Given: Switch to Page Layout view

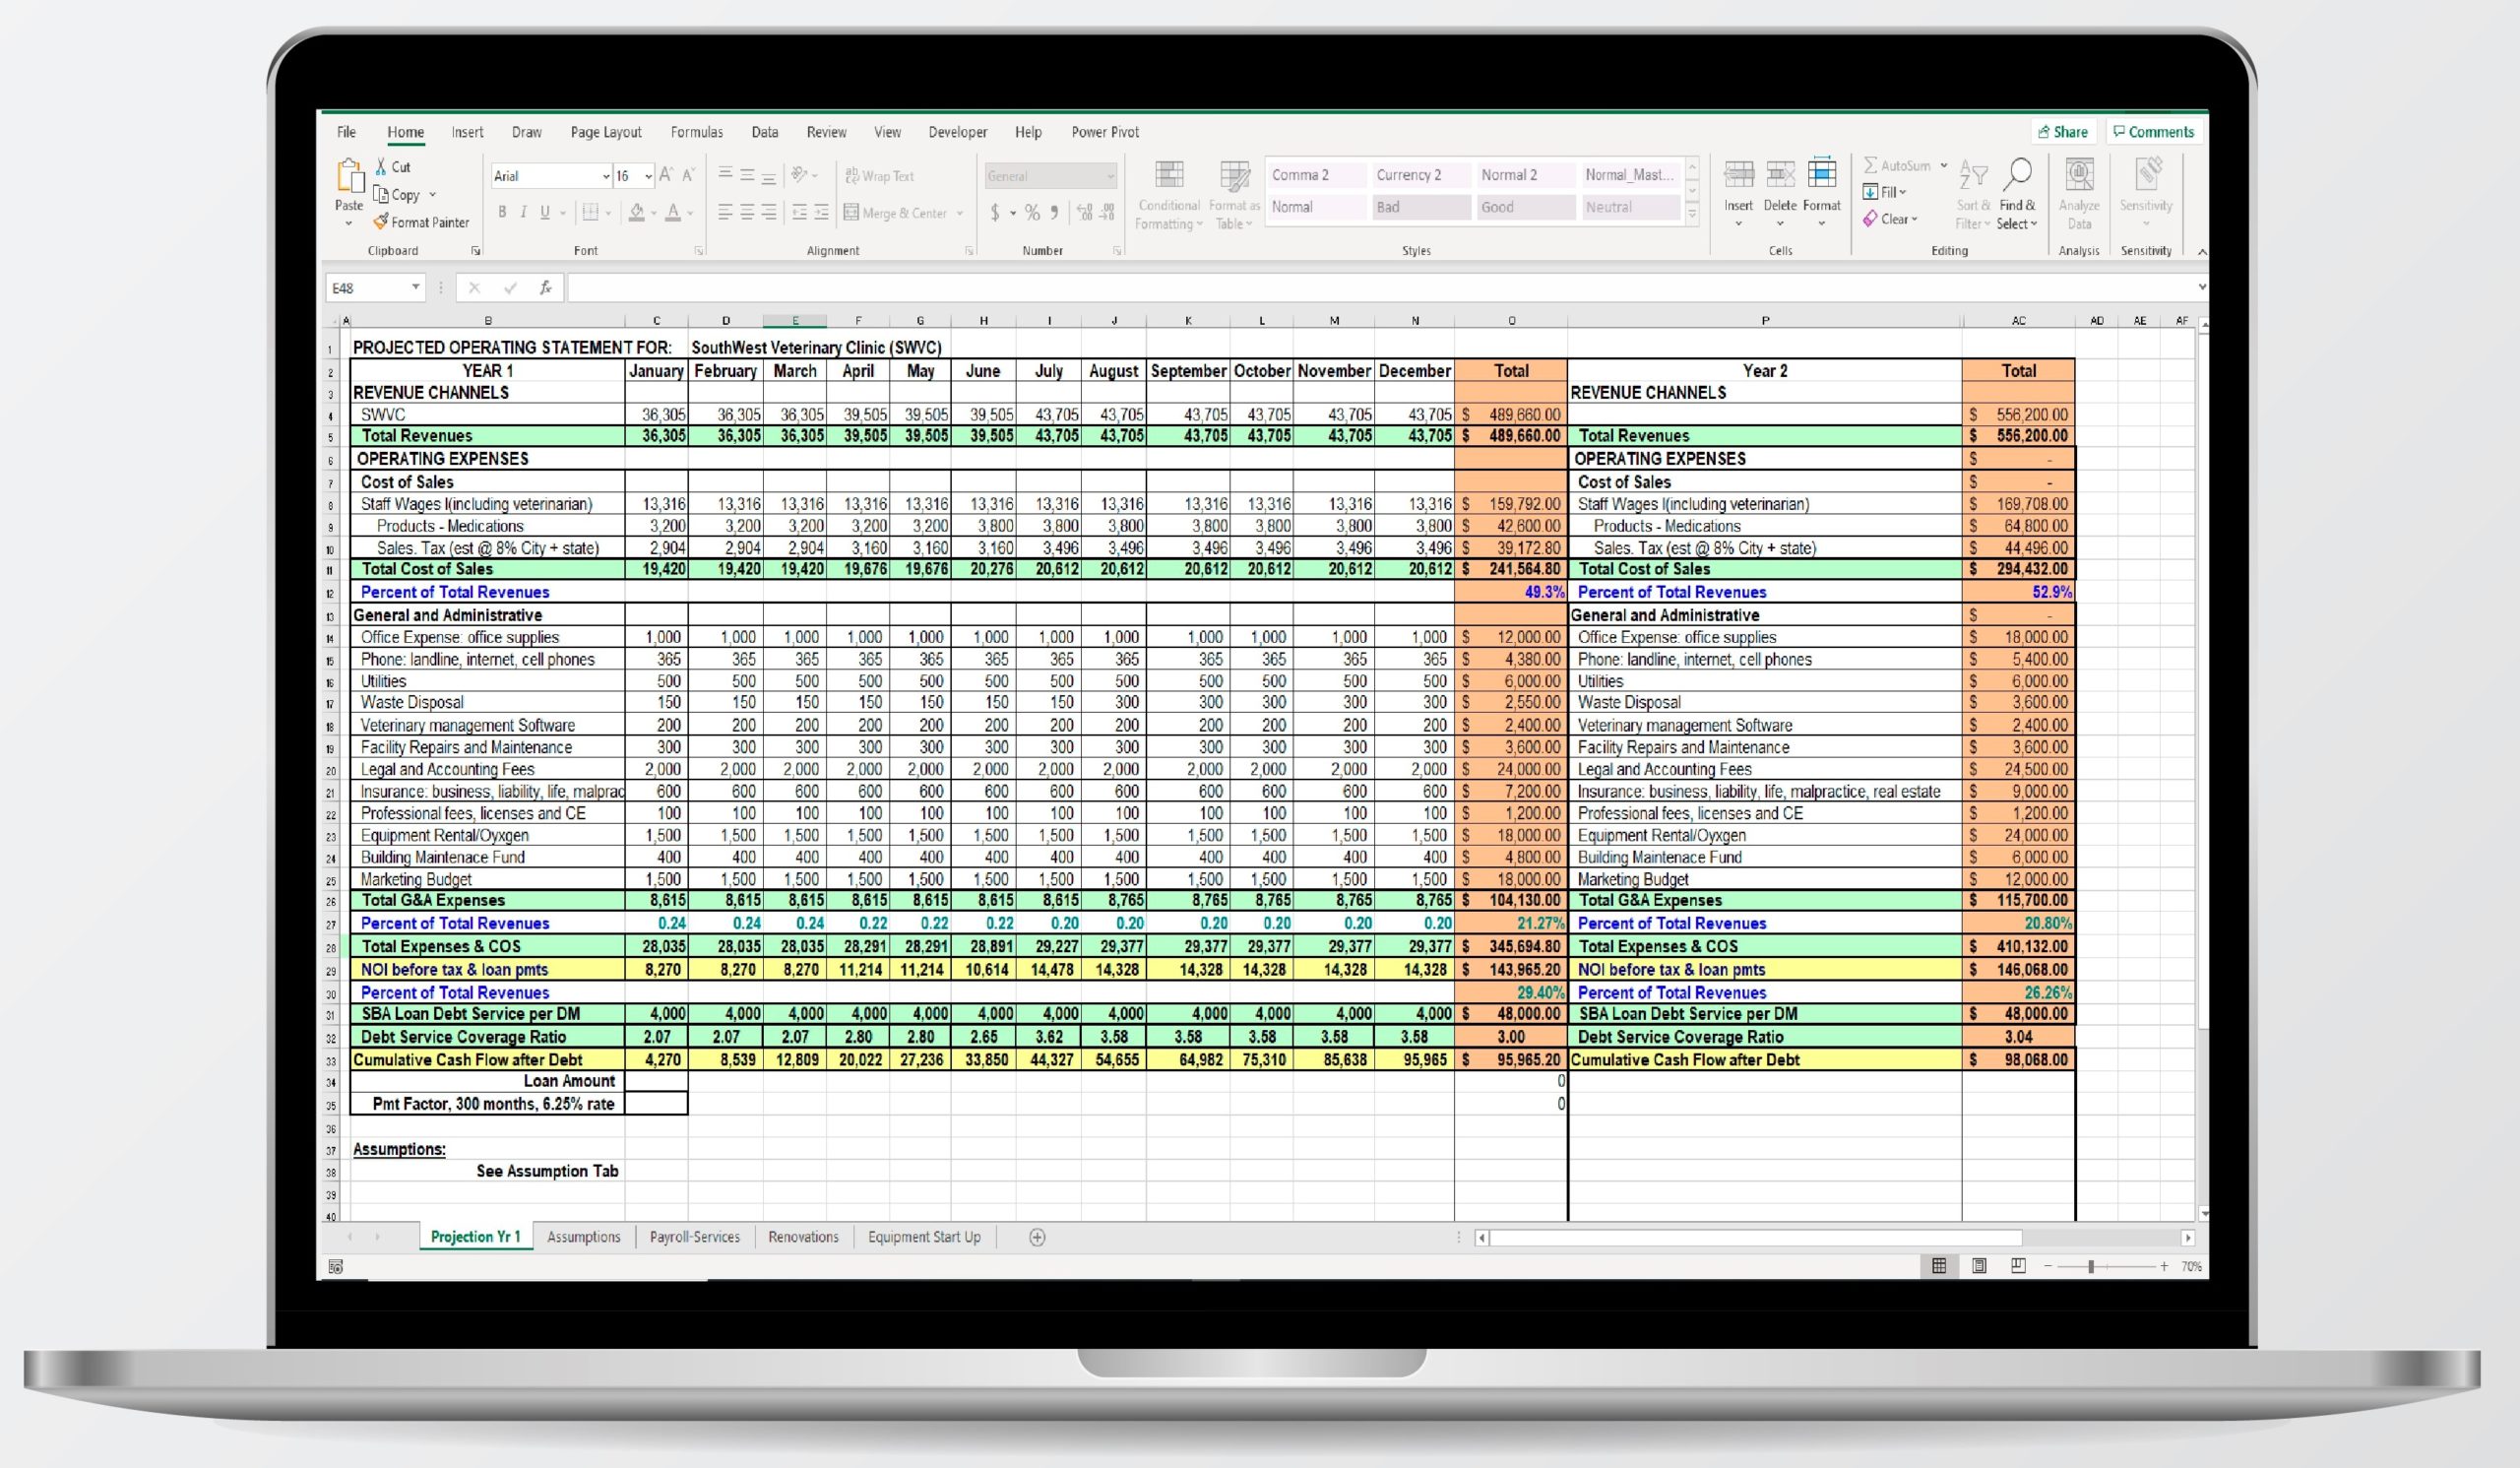Looking at the screenshot, I should point(1979,1266).
